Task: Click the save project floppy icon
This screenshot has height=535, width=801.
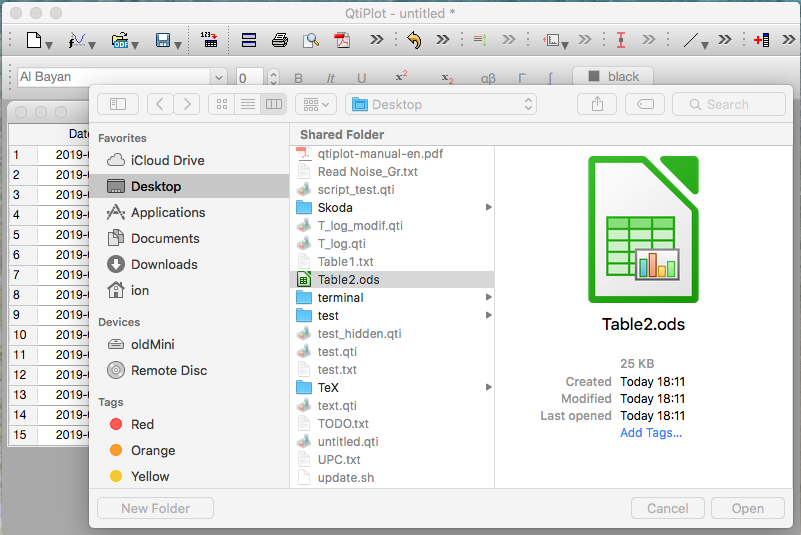Action: [162, 41]
